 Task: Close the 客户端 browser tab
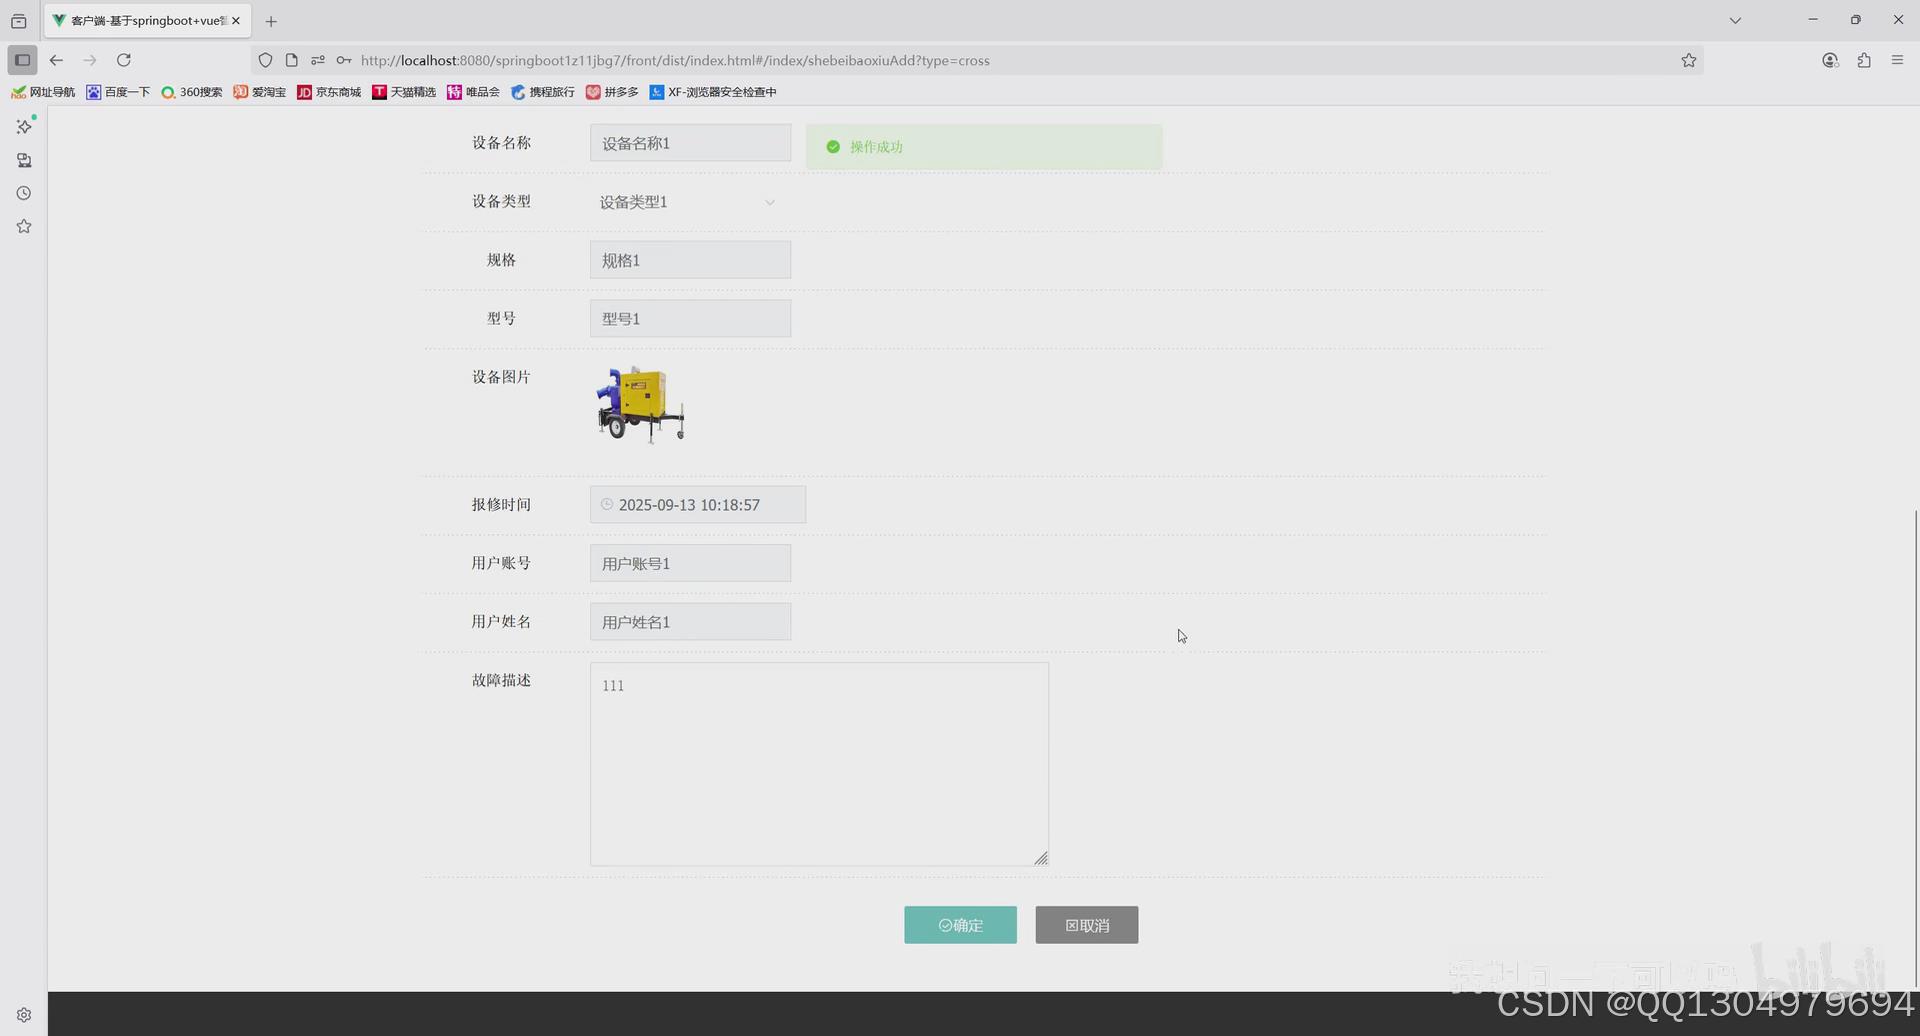[236, 20]
